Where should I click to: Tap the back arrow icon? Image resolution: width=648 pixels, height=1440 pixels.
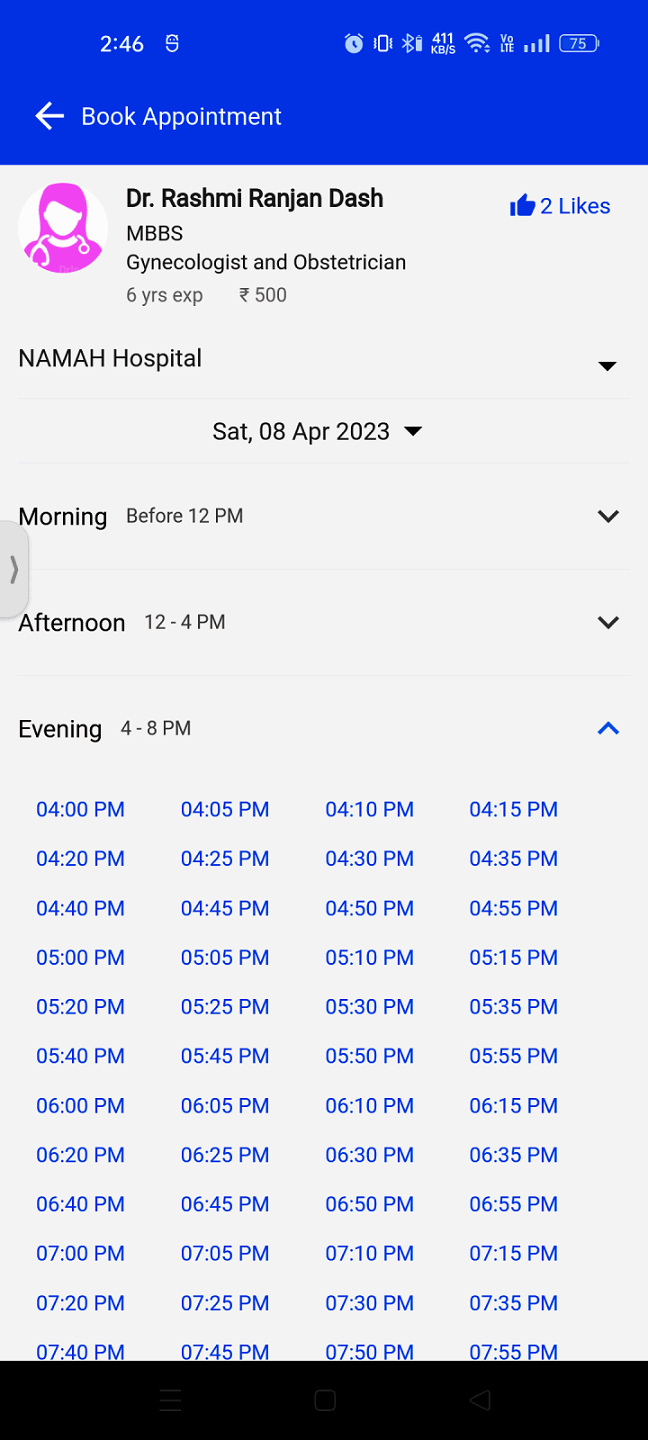tap(49, 116)
